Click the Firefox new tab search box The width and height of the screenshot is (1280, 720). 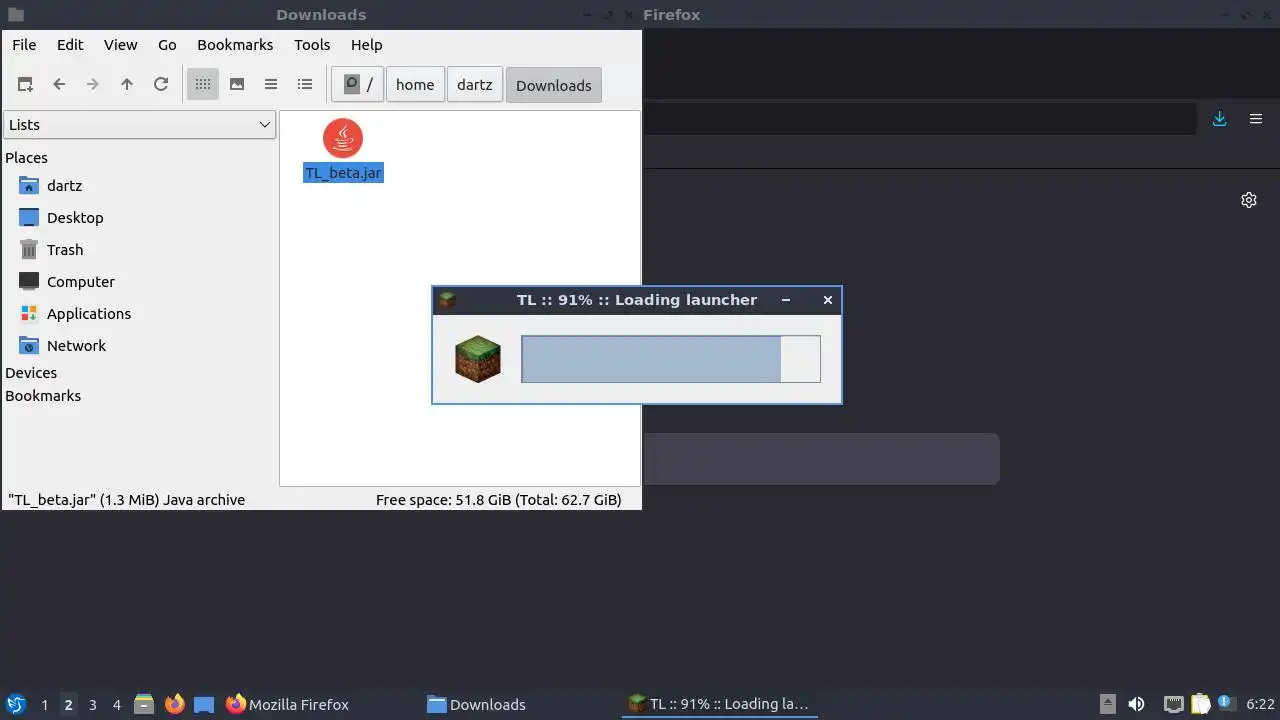tap(820, 459)
